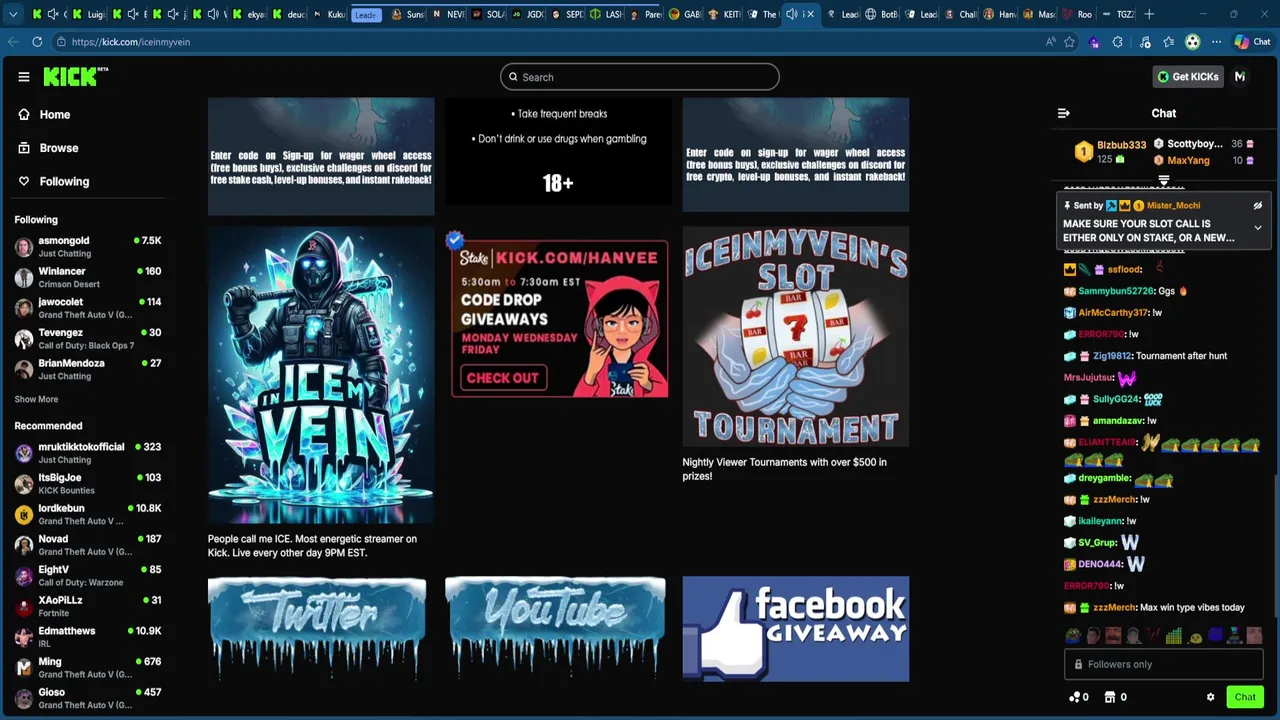Open the Copilot Chat button
Image resolution: width=1280 pixels, height=720 pixels.
[1251, 42]
